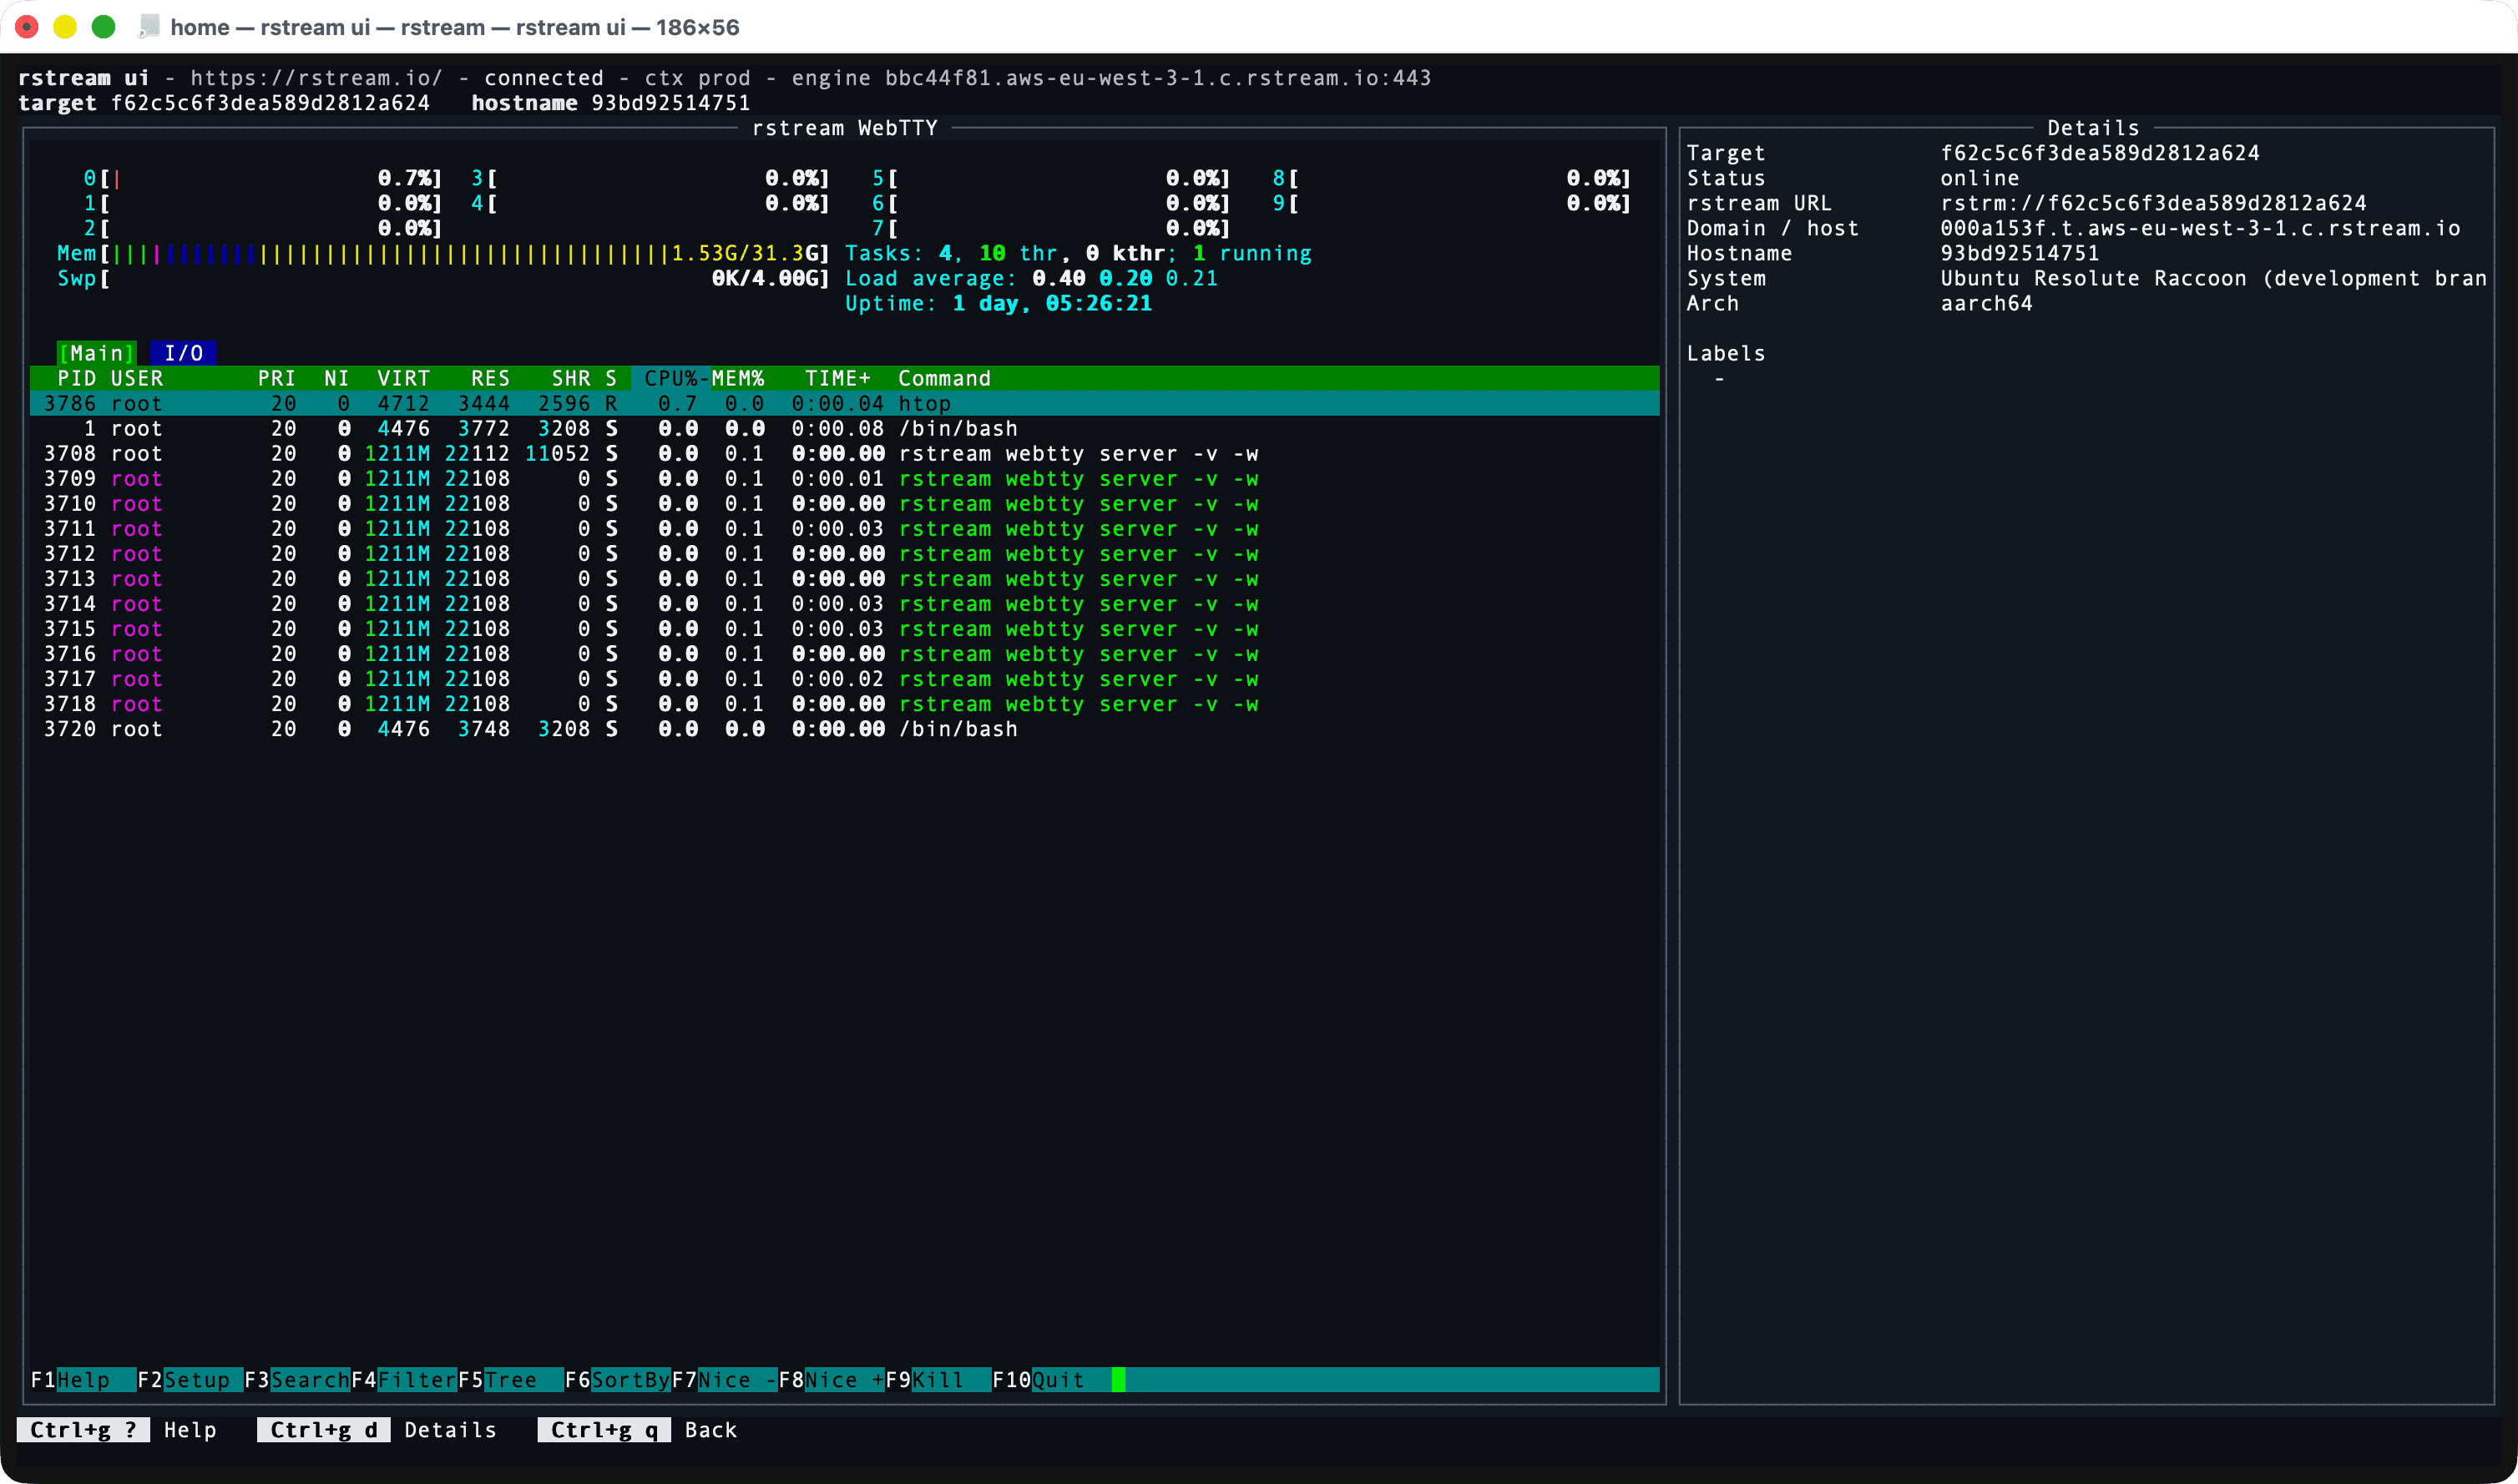Viewport: 2518px width, 1484px height.
Task: Click F8 Nice + function key
Action: coord(831,1380)
